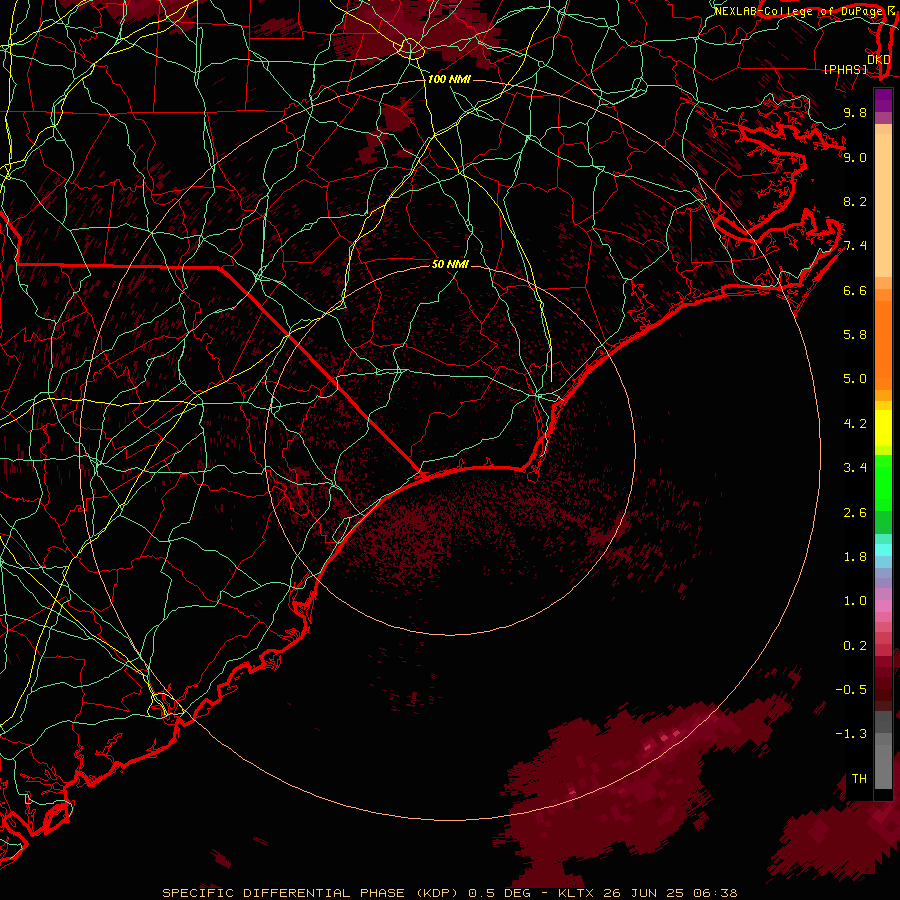This screenshot has width=900, height=900.
Task: Click the 2.6 value on the color scale
Action: tap(855, 513)
